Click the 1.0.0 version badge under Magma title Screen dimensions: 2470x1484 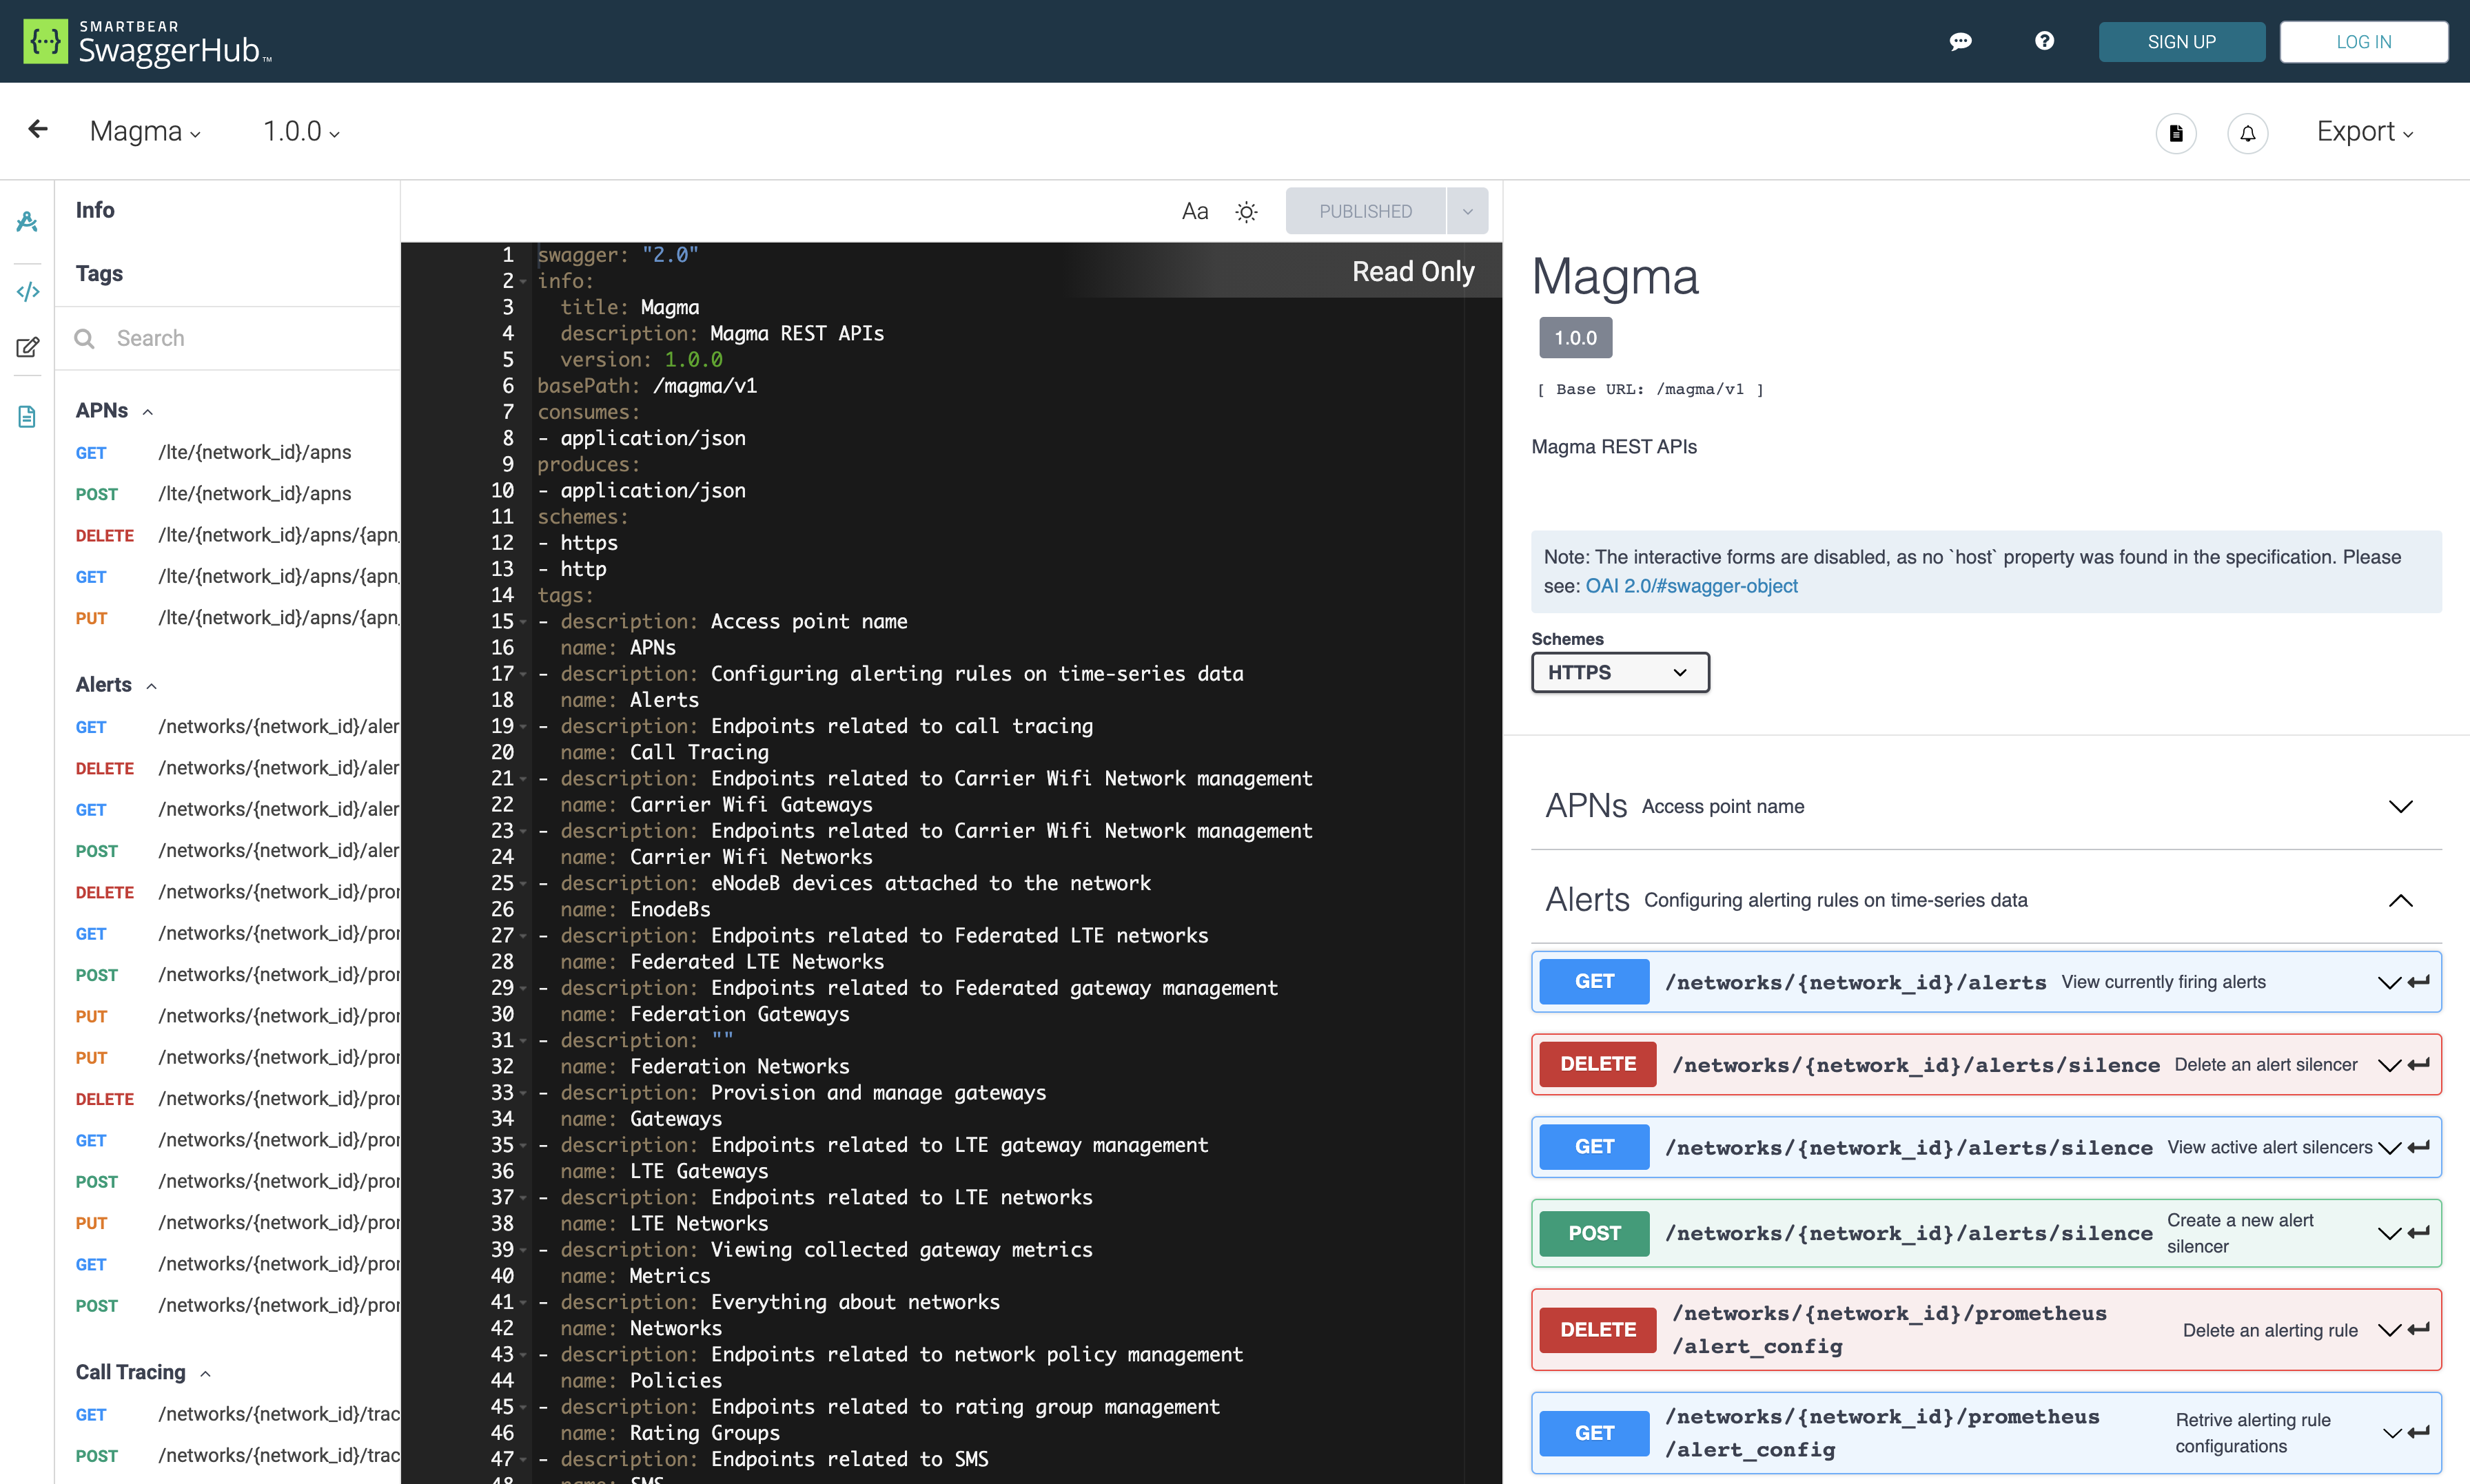click(x=1575, y=337)
